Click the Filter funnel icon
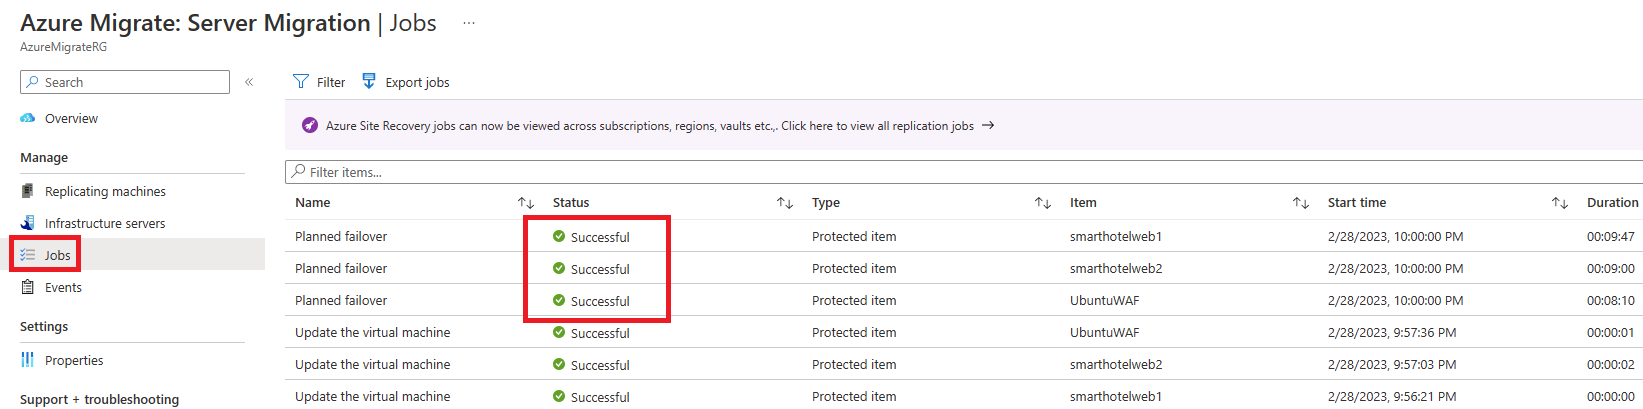The width and height of the screenshot is (1643, 409). [x=300, y=81]
